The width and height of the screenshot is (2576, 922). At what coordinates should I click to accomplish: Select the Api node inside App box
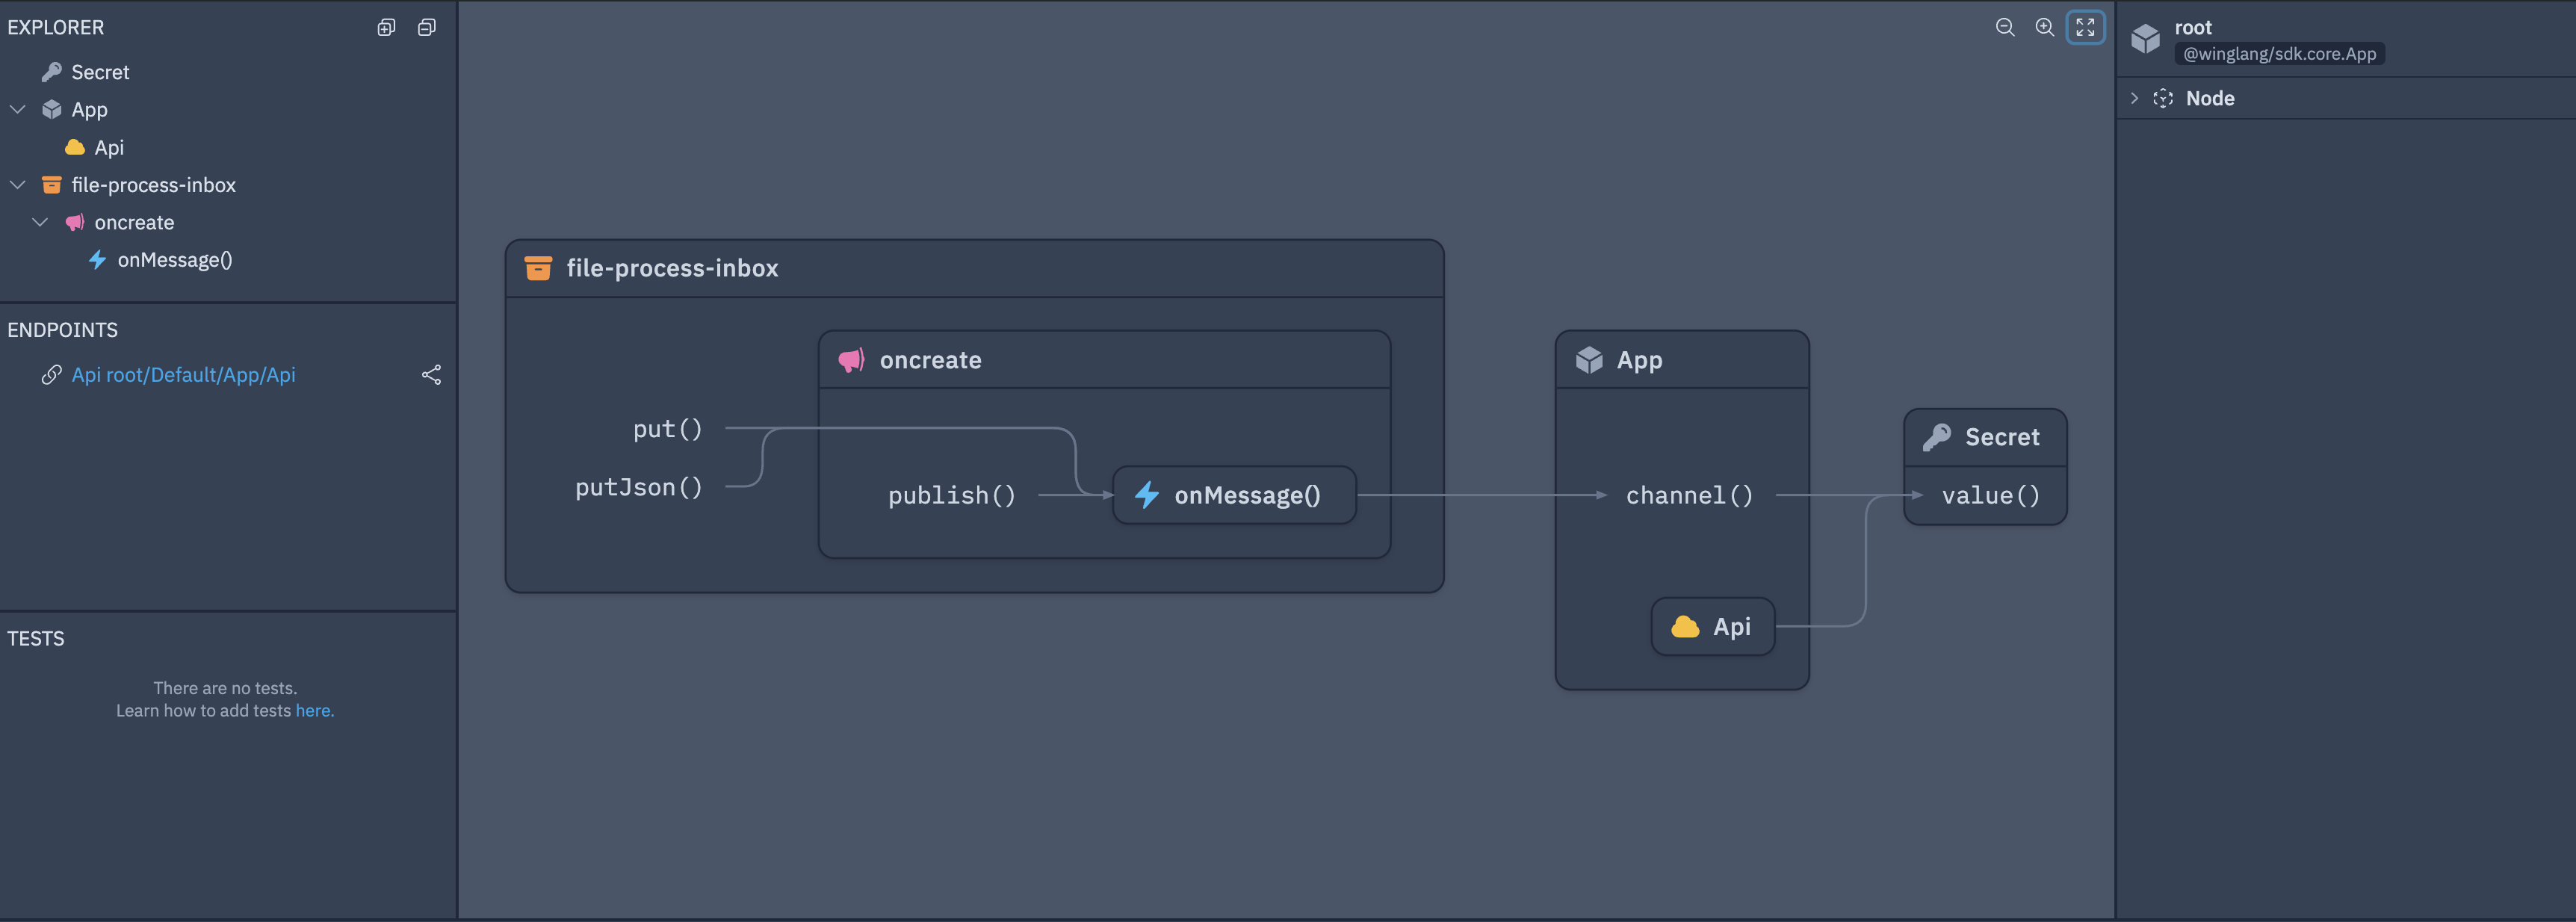pos(1713,627)
